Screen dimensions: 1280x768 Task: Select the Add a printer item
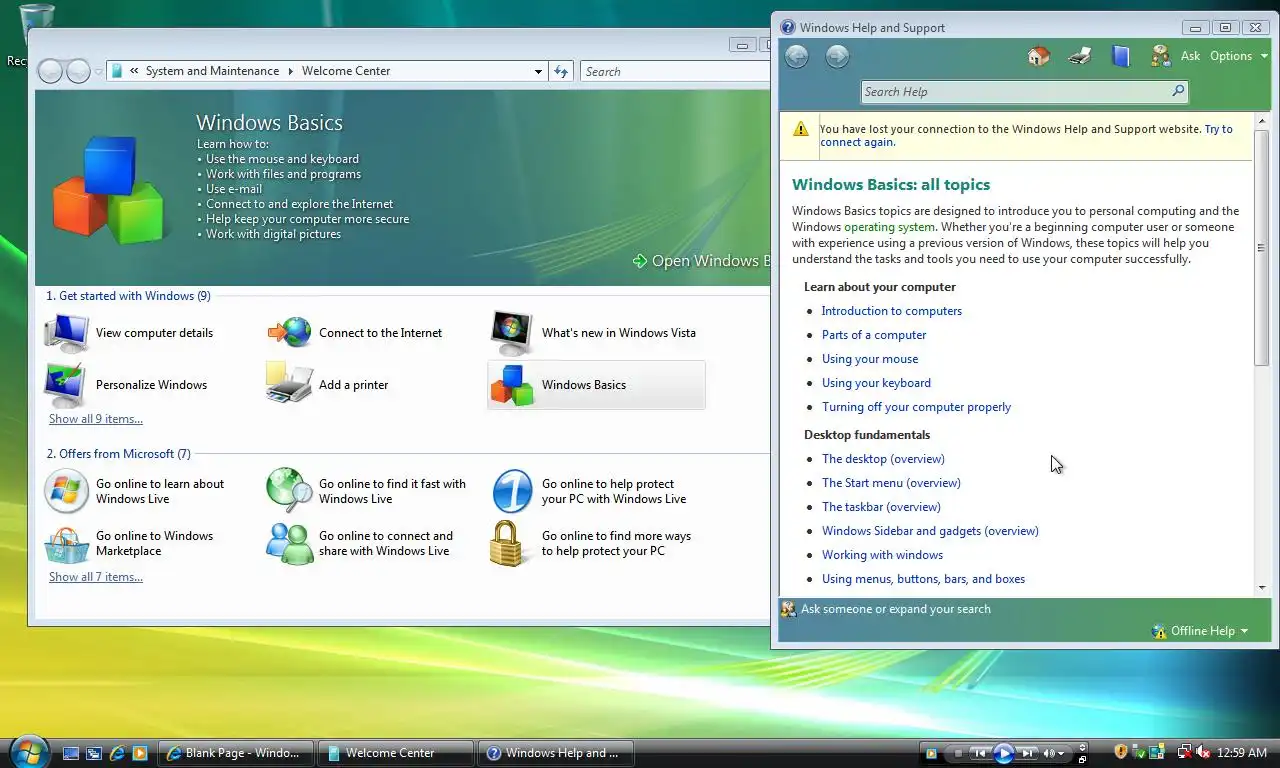pyautogui.click(x=328, y=385)
